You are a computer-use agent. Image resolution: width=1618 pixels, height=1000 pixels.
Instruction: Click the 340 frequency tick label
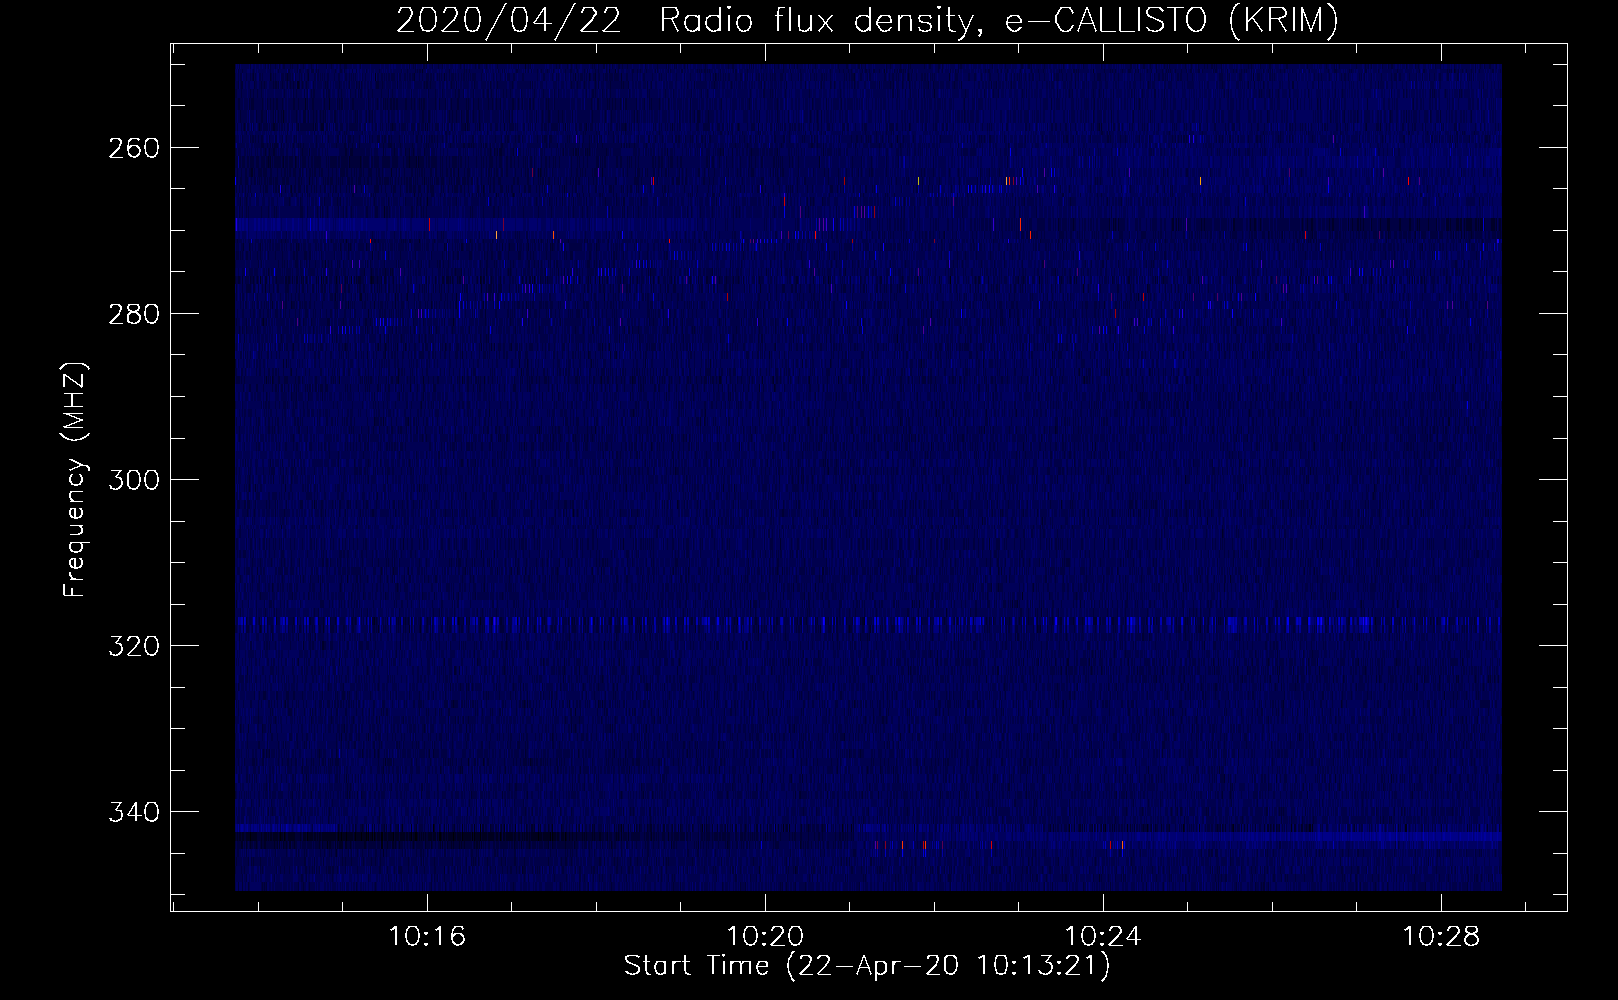(x=132, y=812)
